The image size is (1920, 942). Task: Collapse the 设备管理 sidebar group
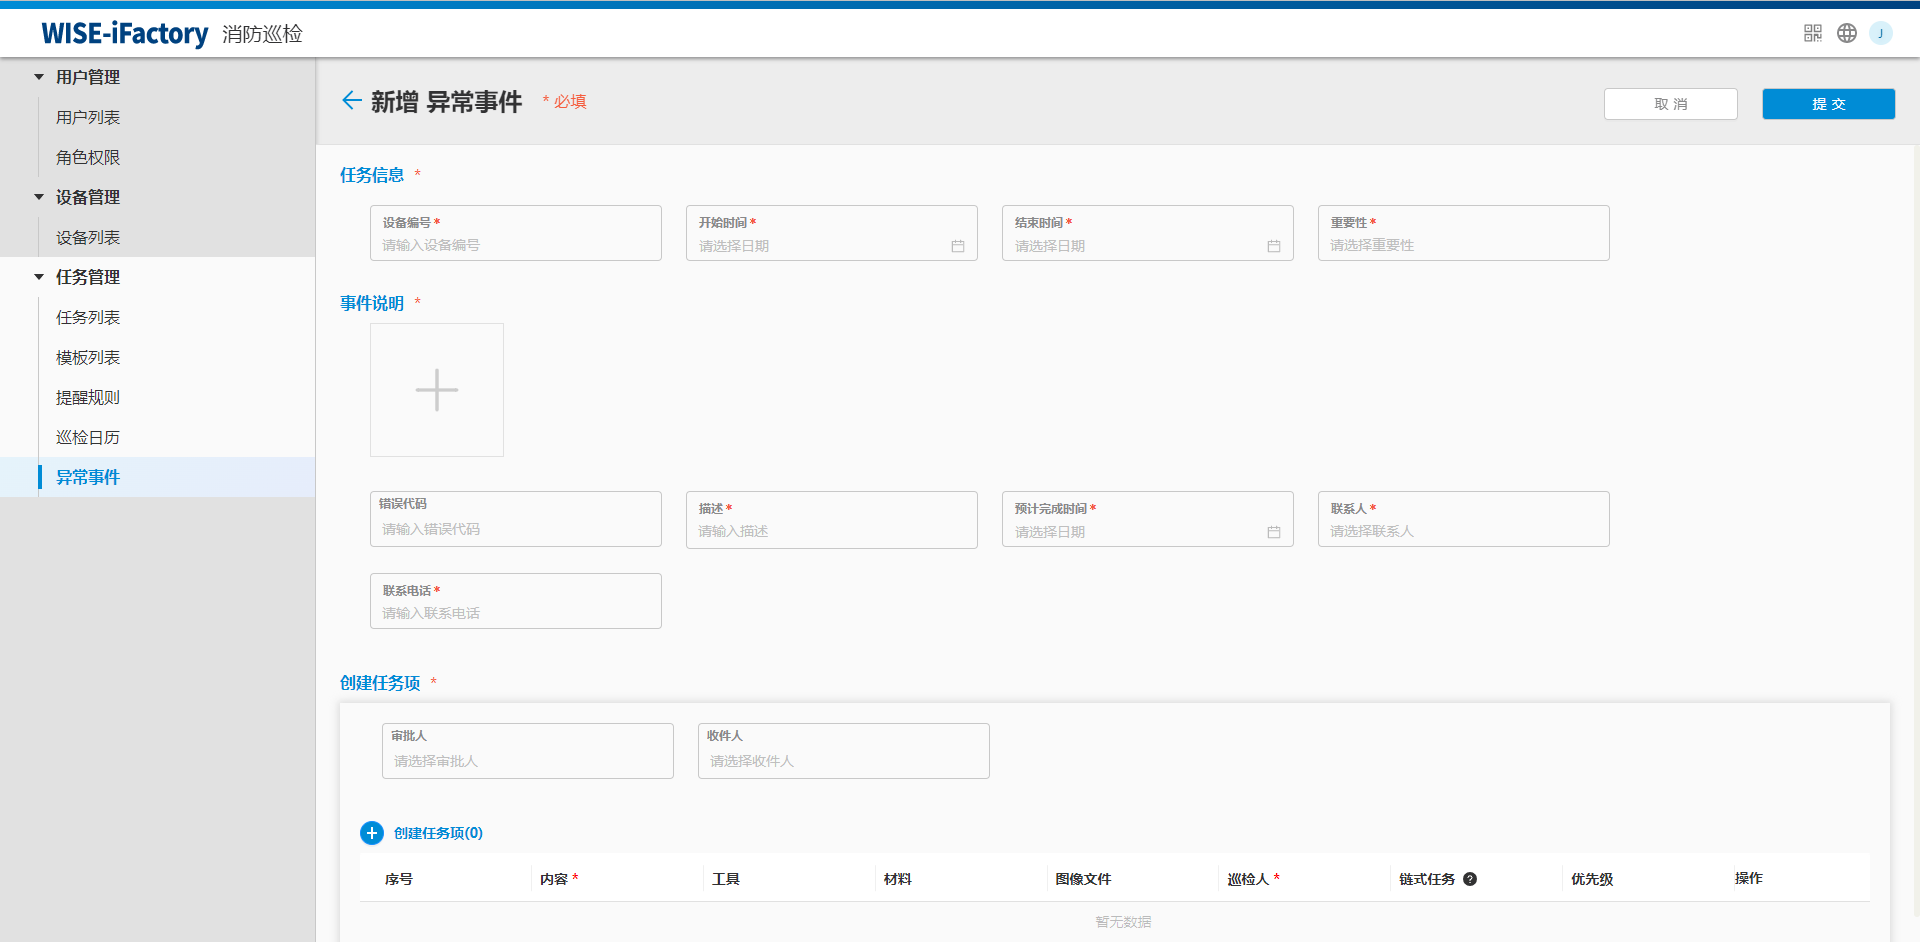point(39,197)
